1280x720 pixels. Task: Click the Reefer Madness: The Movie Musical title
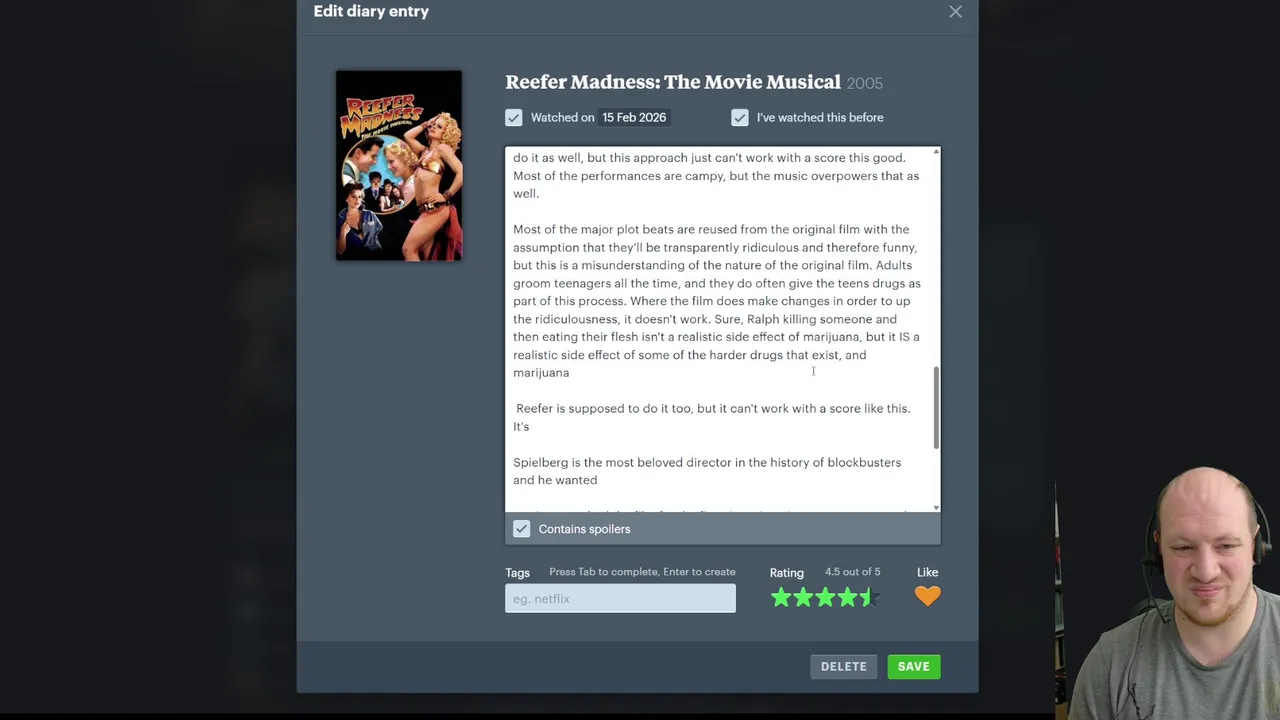coord(673,82)
